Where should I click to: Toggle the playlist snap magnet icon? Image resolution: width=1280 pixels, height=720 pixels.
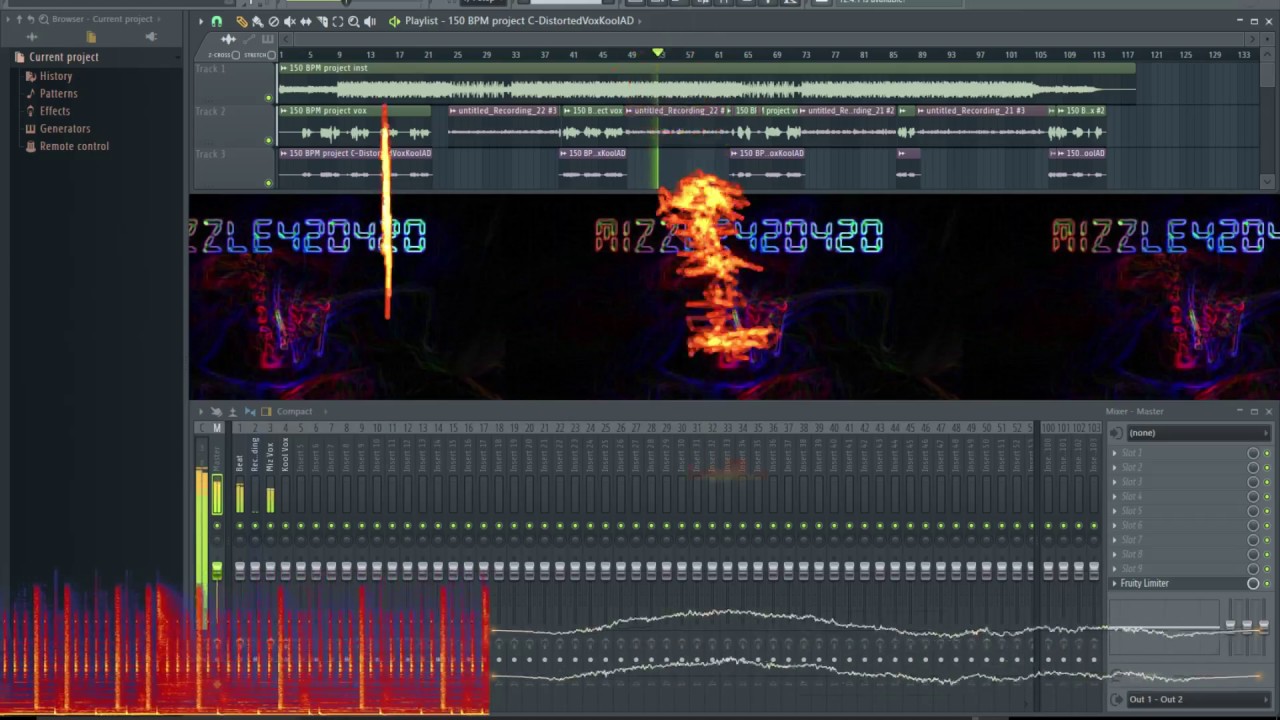click(x=216, y=21)
